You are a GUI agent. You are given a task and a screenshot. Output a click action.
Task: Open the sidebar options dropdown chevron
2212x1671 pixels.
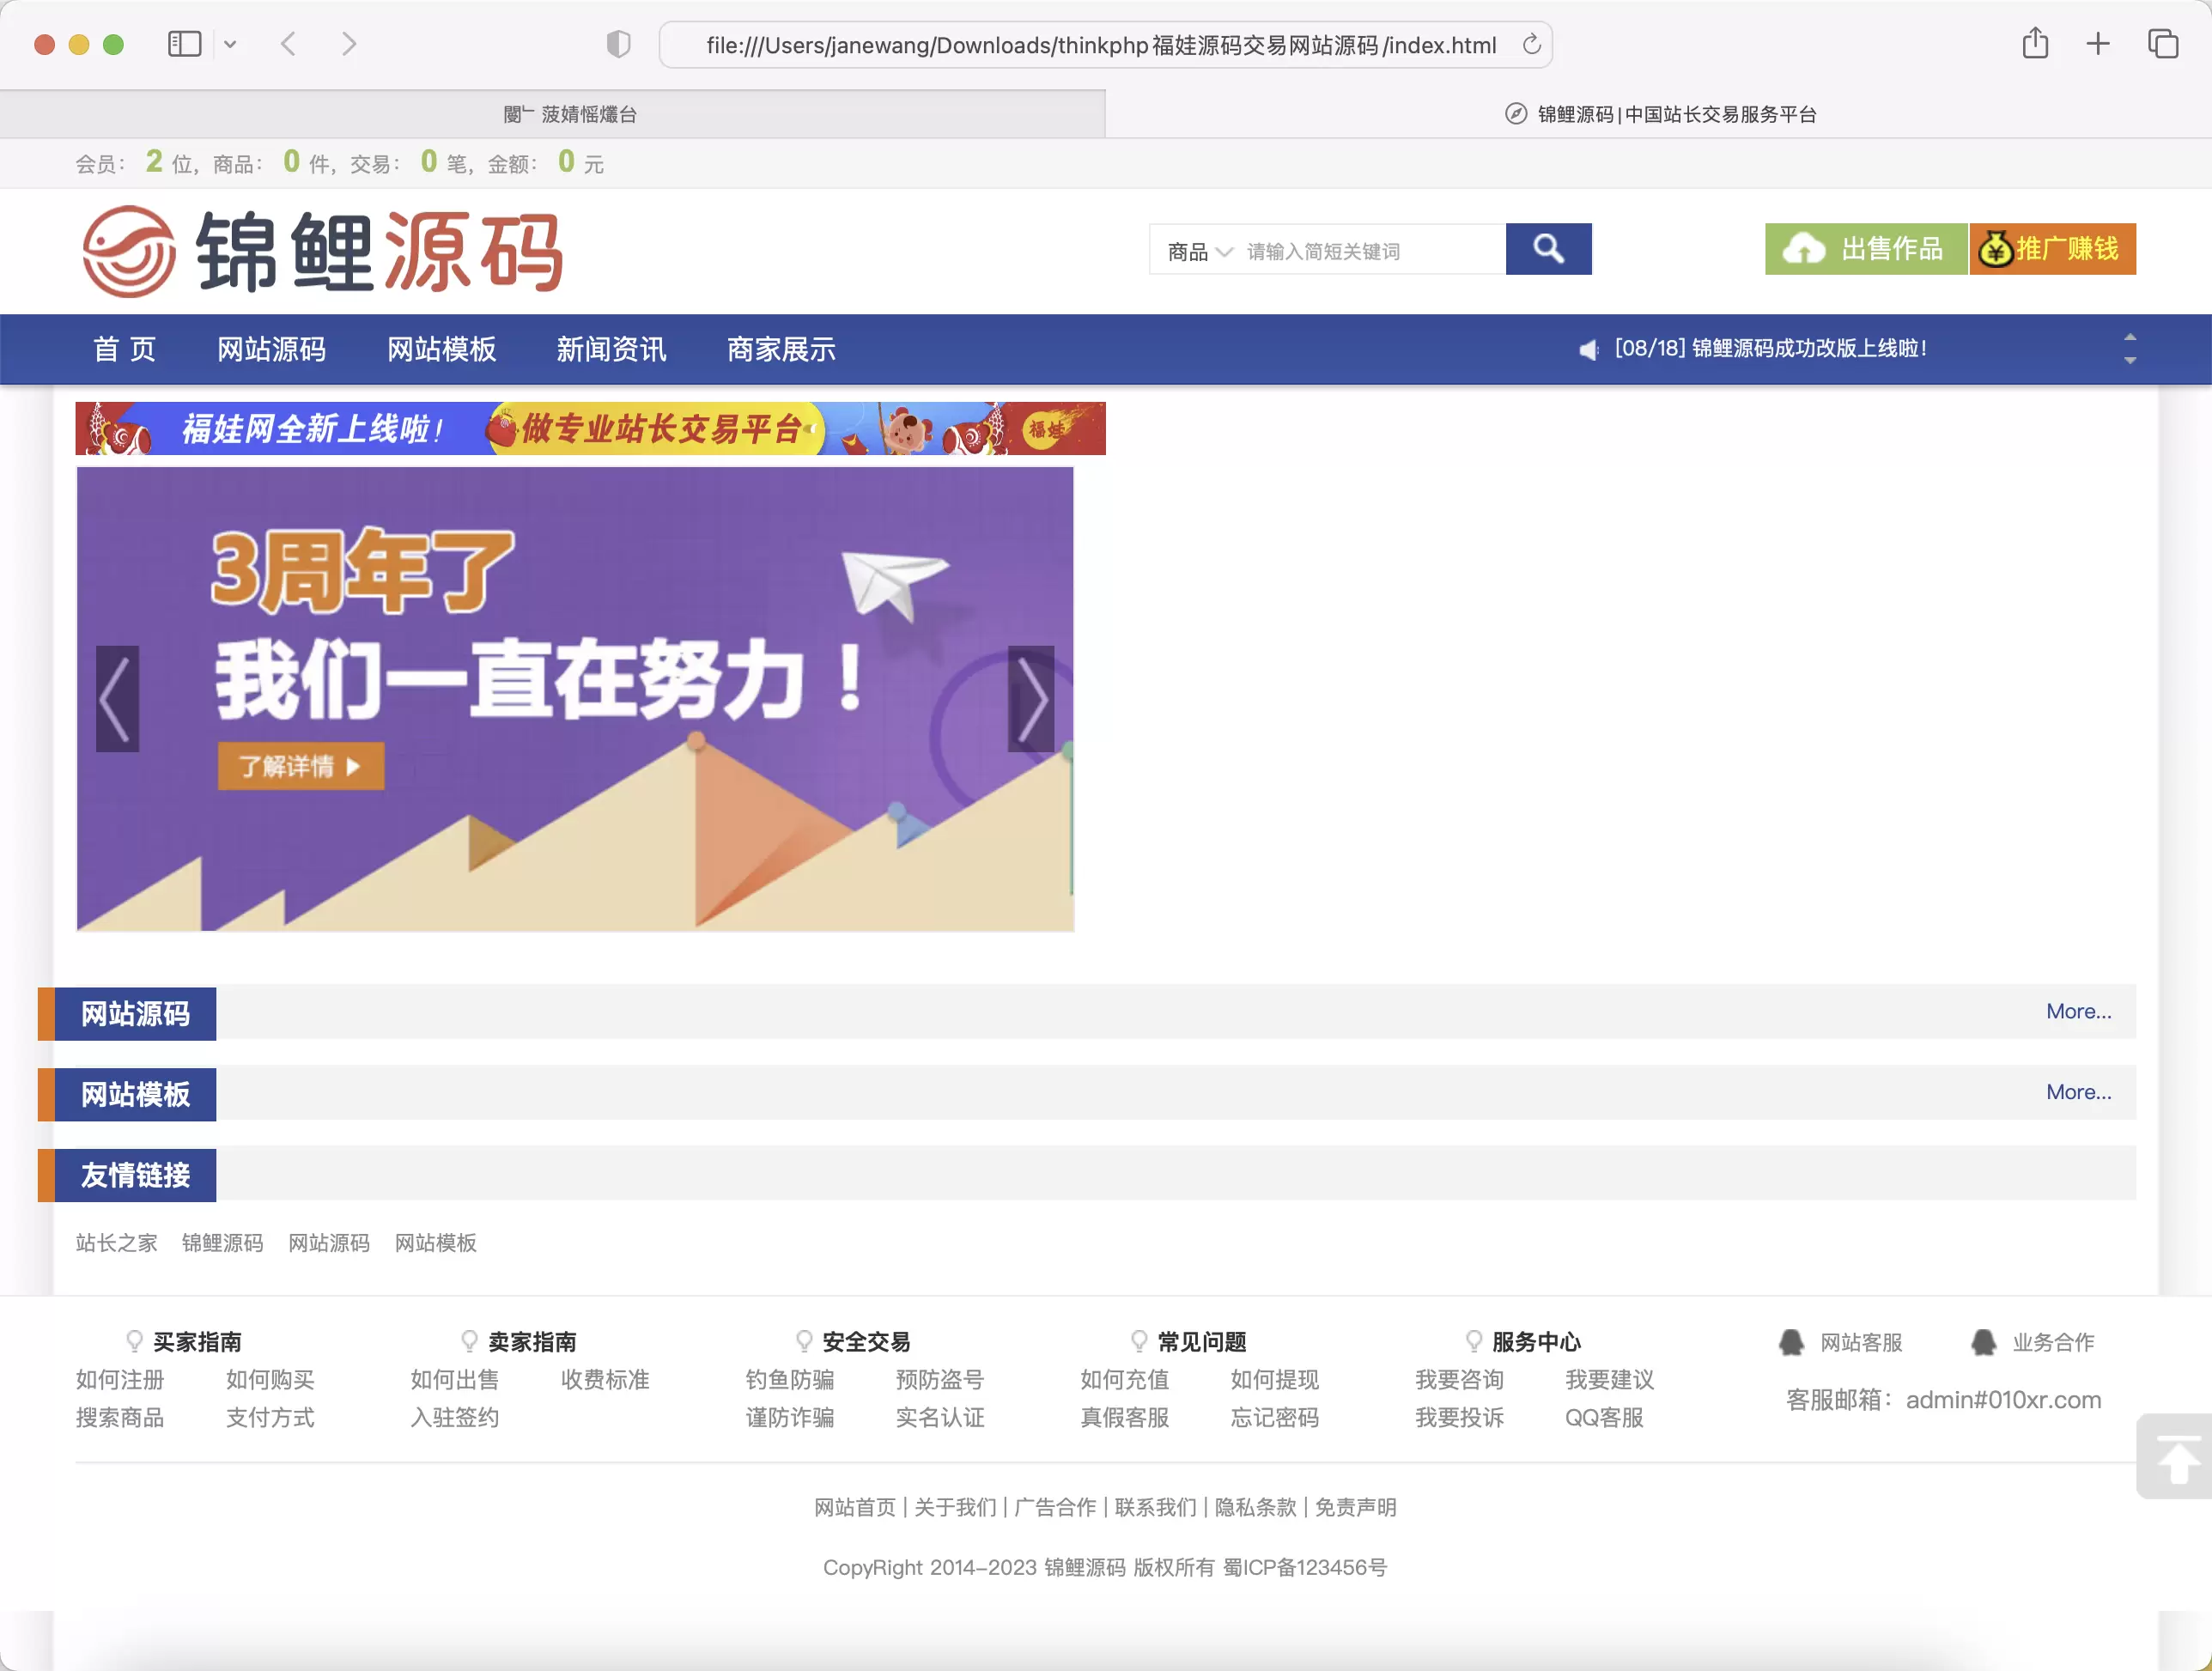230,44
